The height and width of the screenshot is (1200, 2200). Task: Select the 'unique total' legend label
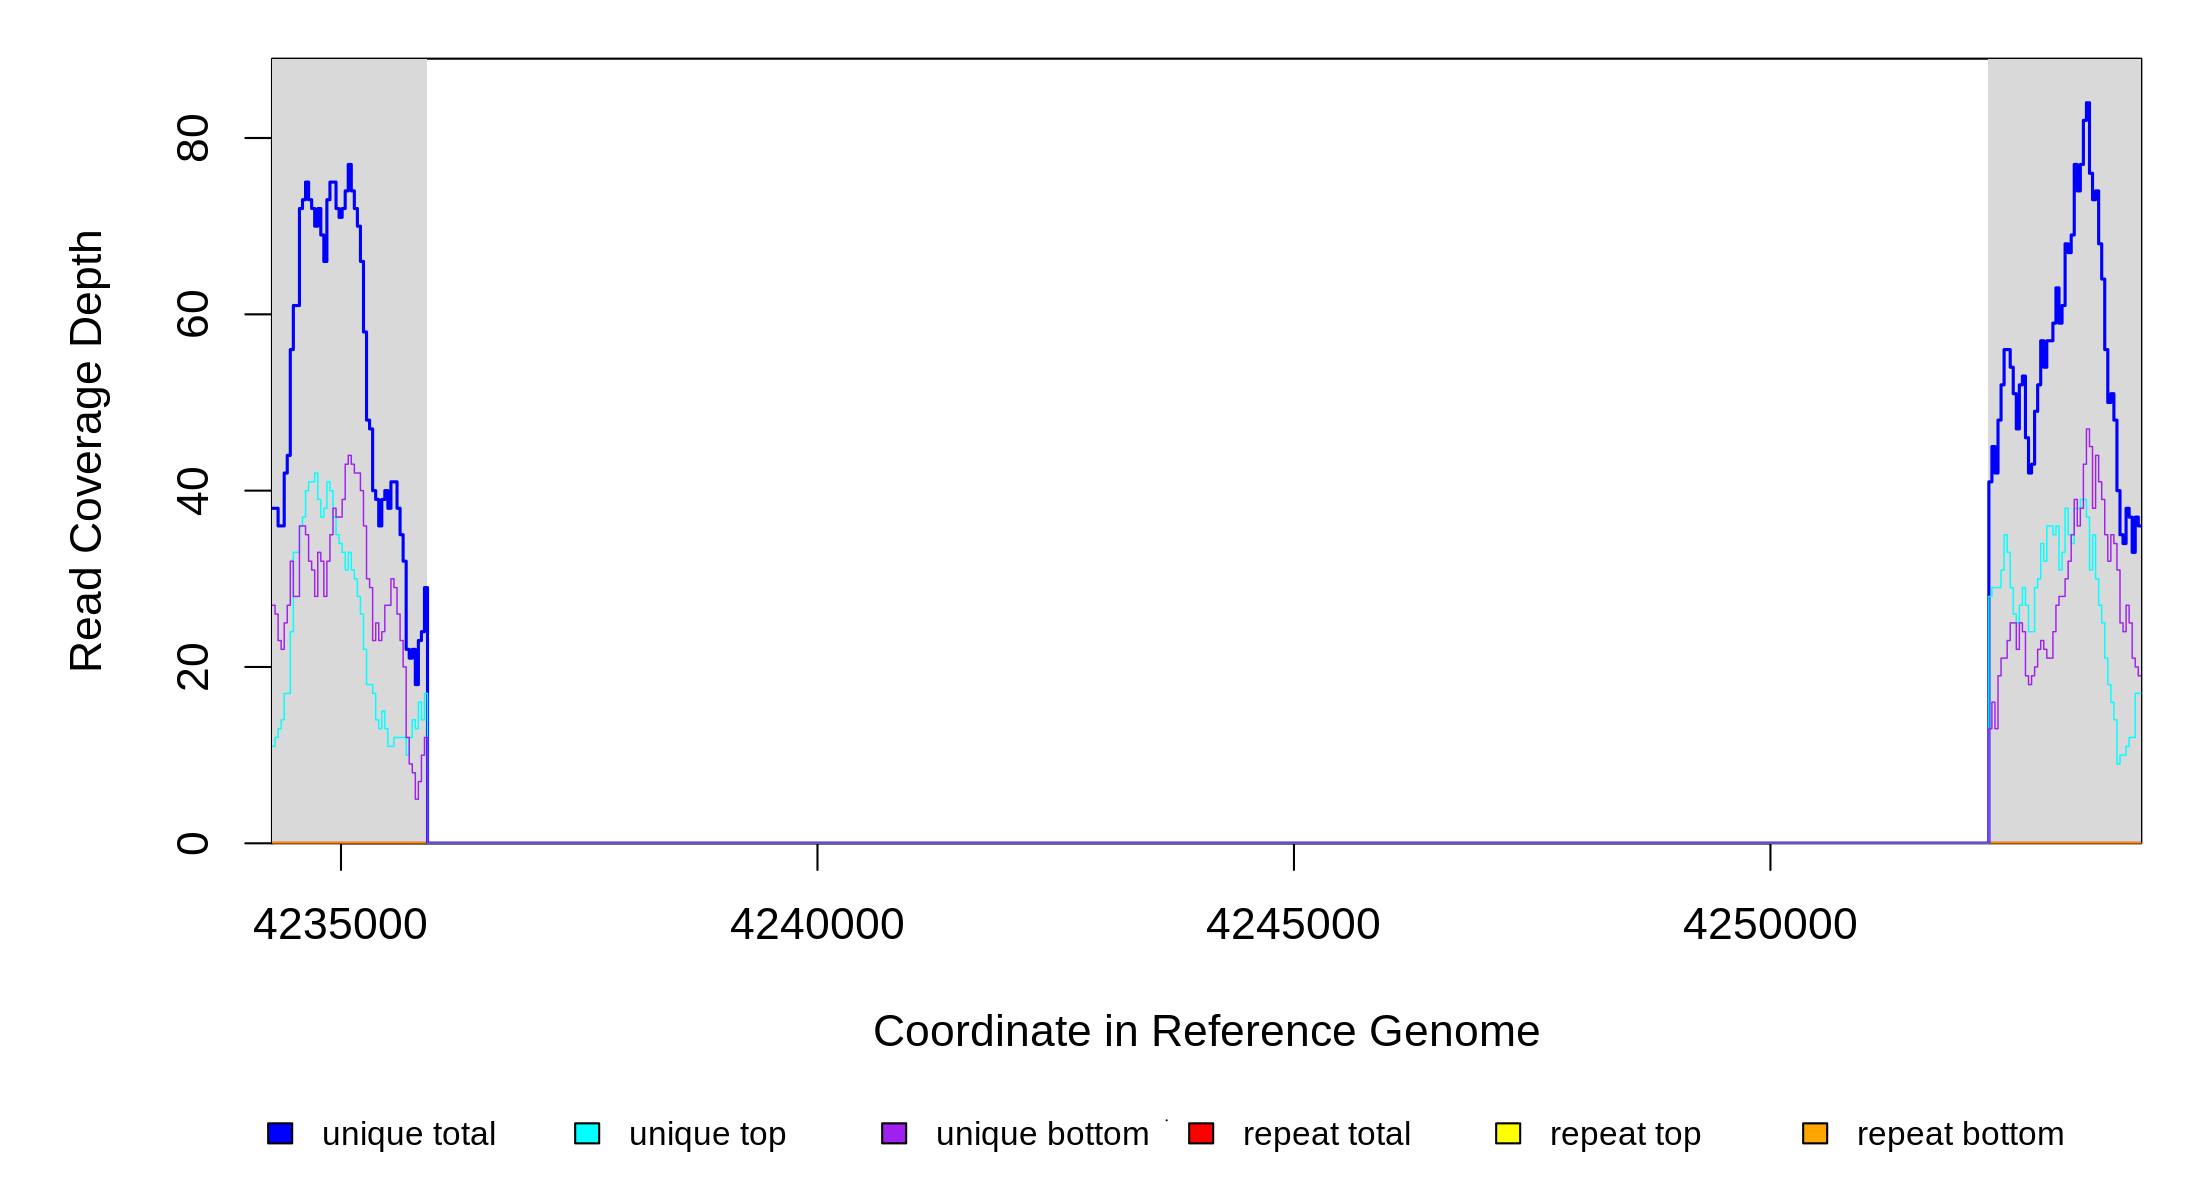(x=408, y=1134)
